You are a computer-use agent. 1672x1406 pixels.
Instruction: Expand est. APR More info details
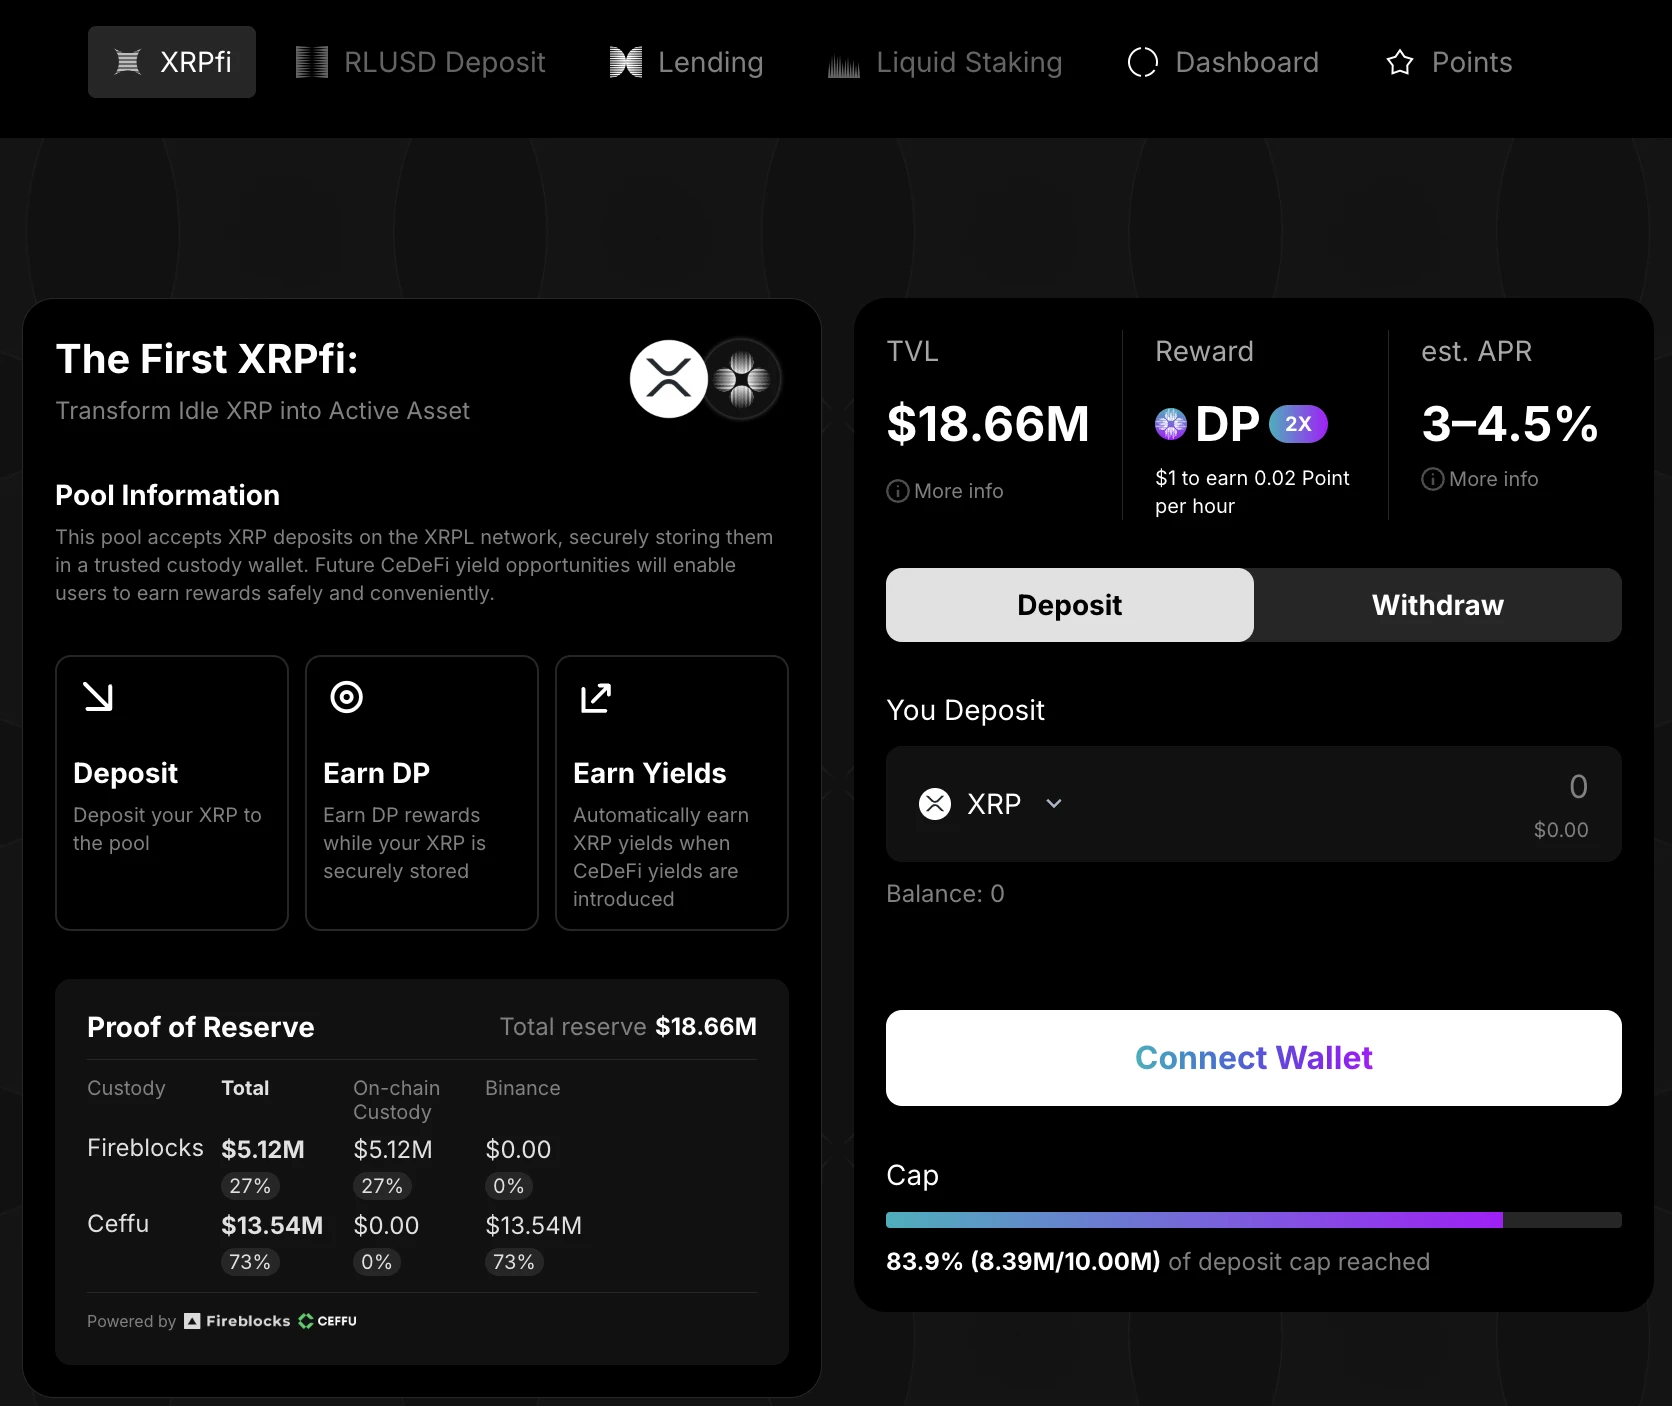pyautogui.click(x=1480, y=478)
